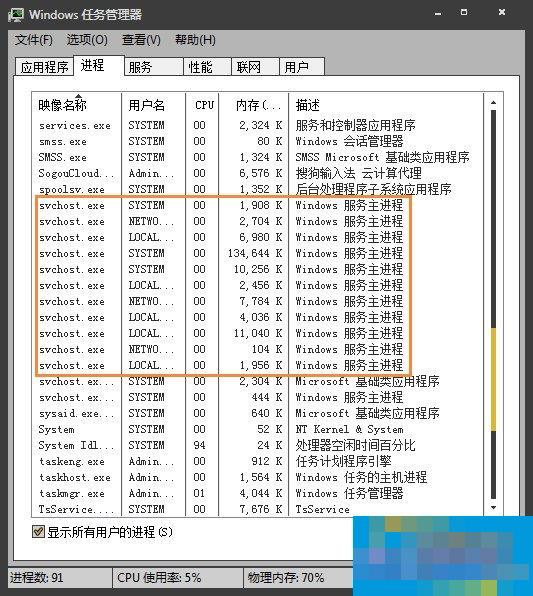
Task: Select the spoolsv.exe process row
Action: click(x=257, y=189)
